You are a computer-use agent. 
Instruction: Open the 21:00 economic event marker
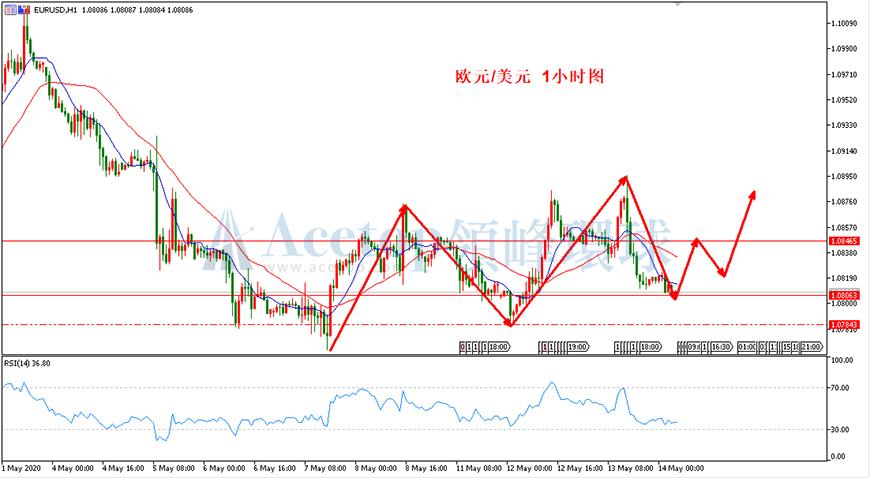811,347
